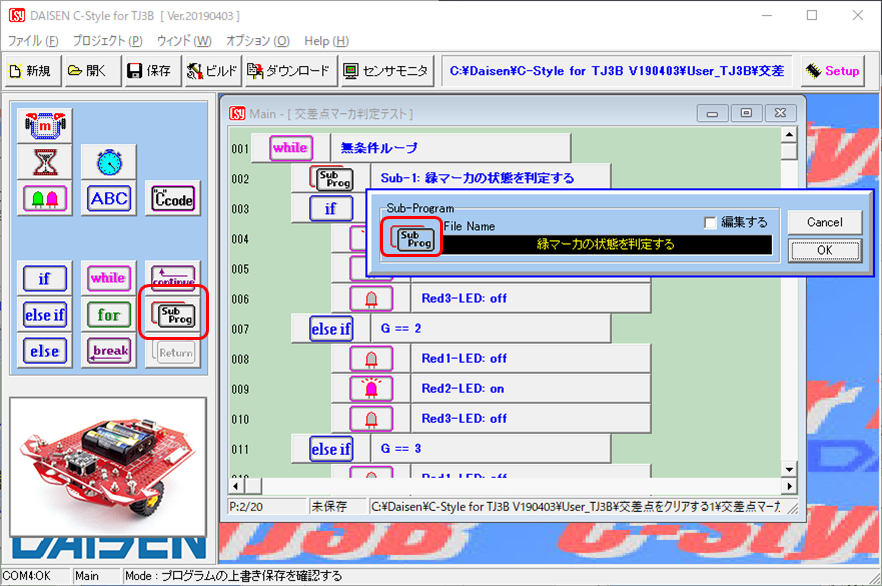Viewport: 882px width, 586px height.
Task: Open Setup in the toolbar
Action: pos(832,71)
